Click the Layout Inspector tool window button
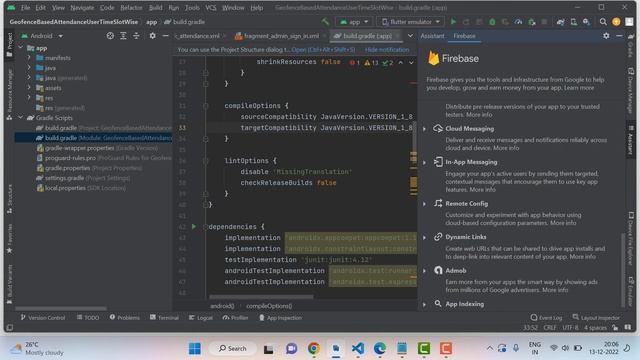The width and height of the screenshot is (640, 360). (x=596, y=318)
